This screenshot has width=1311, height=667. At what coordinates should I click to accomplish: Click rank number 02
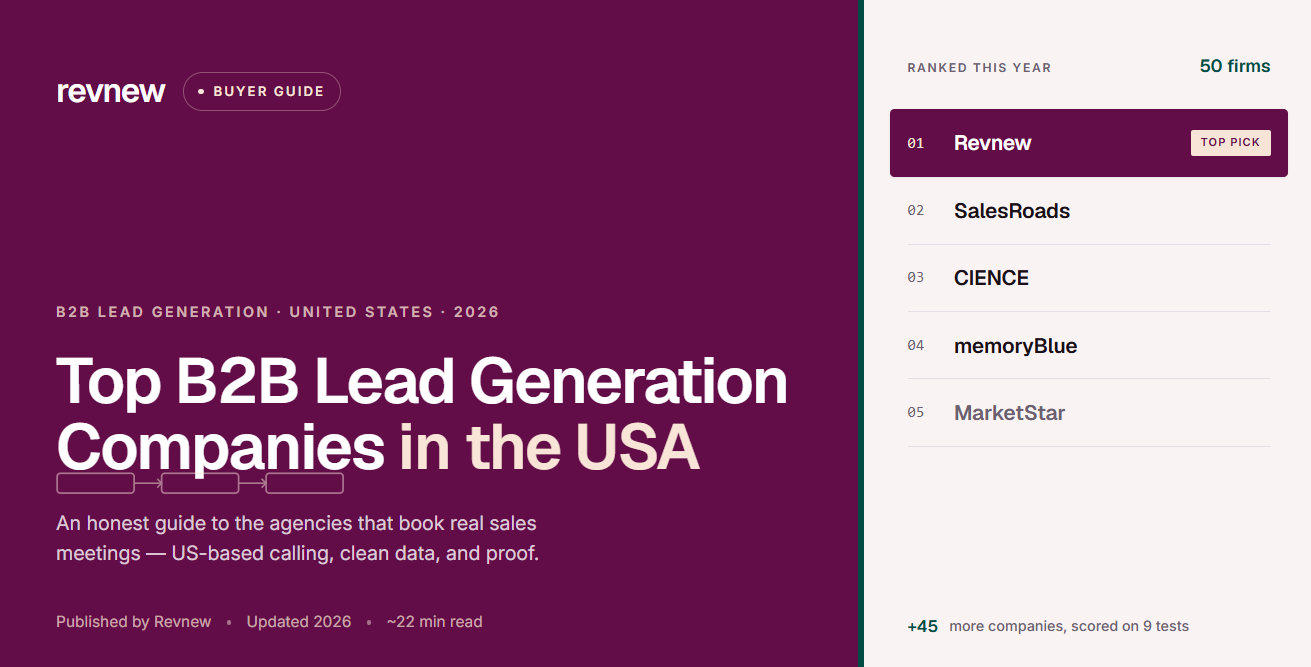915,211
